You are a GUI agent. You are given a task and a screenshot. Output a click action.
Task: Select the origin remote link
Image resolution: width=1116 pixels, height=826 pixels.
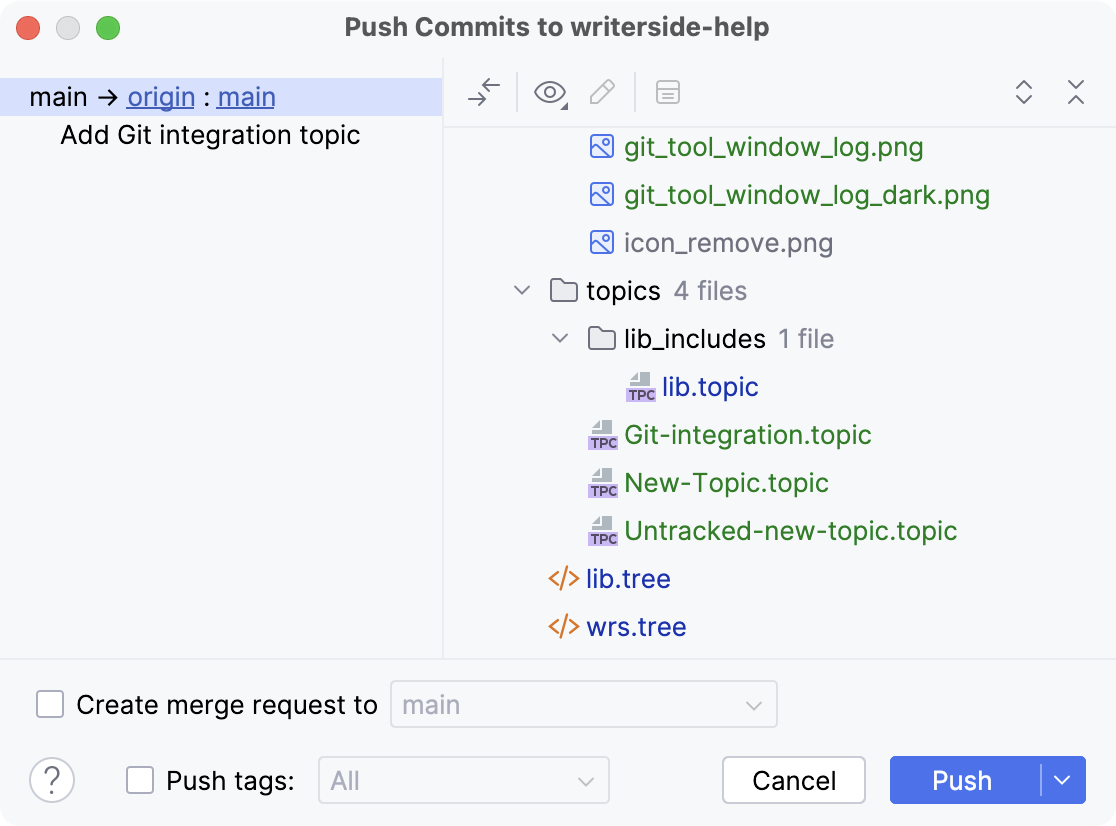tap(161, 96)
